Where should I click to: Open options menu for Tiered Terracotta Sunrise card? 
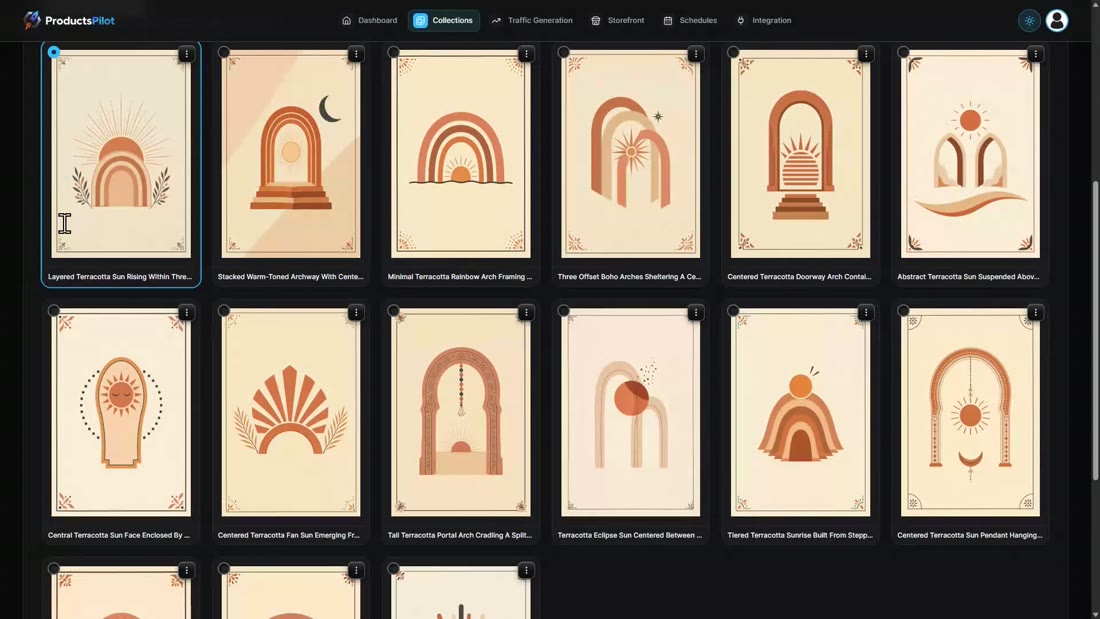pos(866,312)
